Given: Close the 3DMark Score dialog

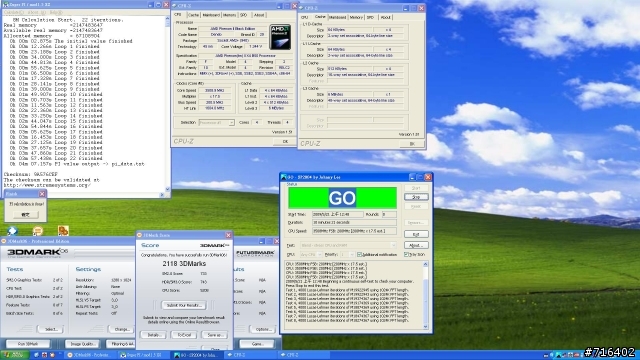Looking at the screenshot, I should (229, 235).
